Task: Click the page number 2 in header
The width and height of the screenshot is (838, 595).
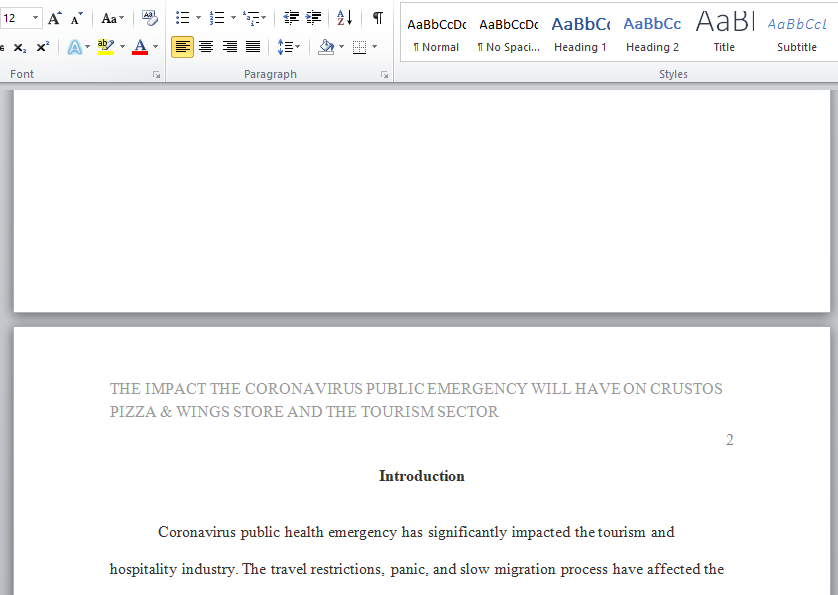Action: (730, 439)
